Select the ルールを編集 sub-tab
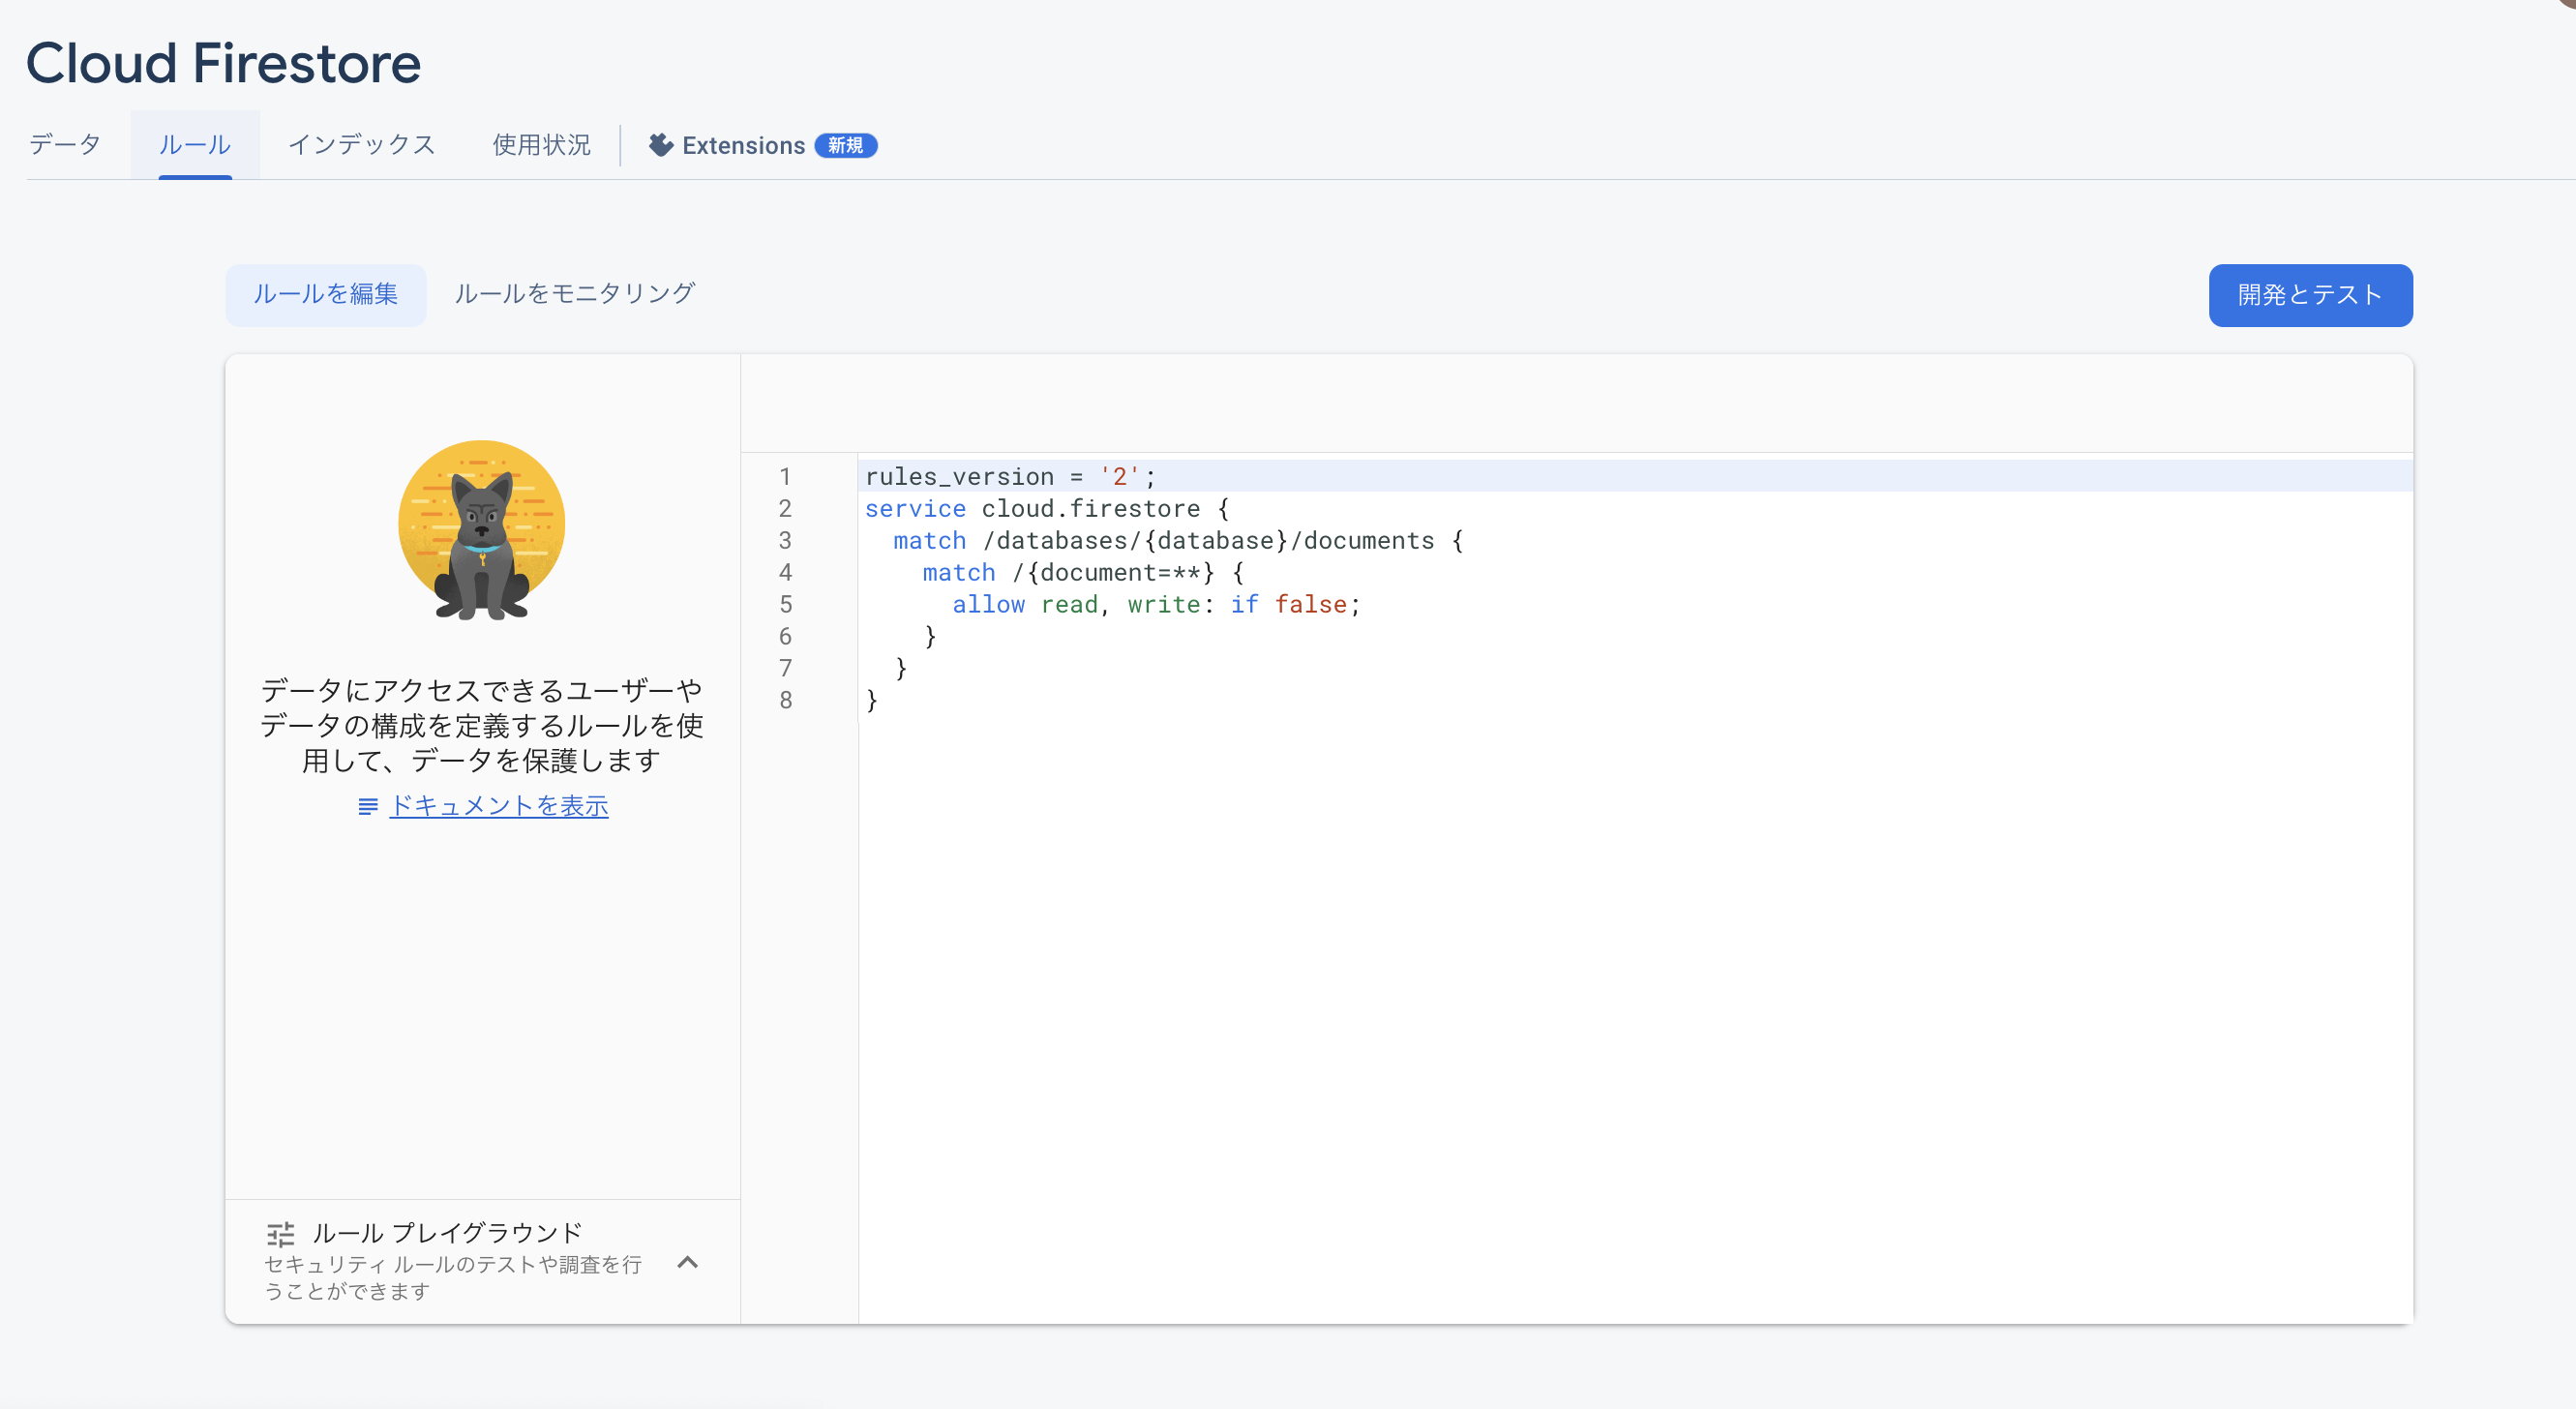The image size is (2576, 1409). pyautogui.click(x=325, y=294)
